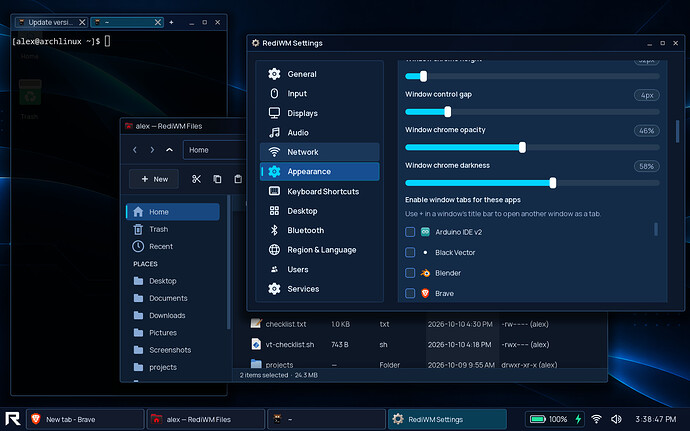The height and width of the screenshot is (431, 690).
Task: Open Recent in Files sidebar
Action: (172, 246)
